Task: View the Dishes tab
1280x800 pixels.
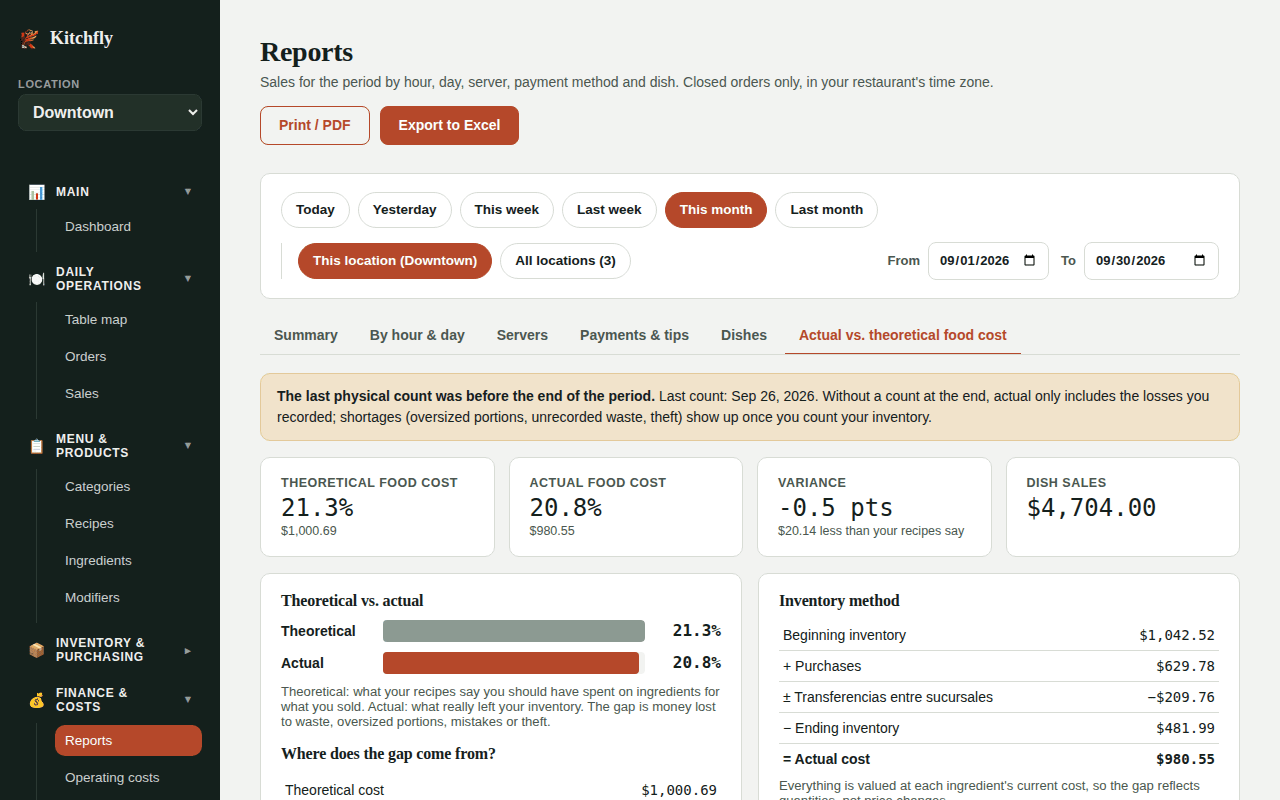Action: coord(744,336)
